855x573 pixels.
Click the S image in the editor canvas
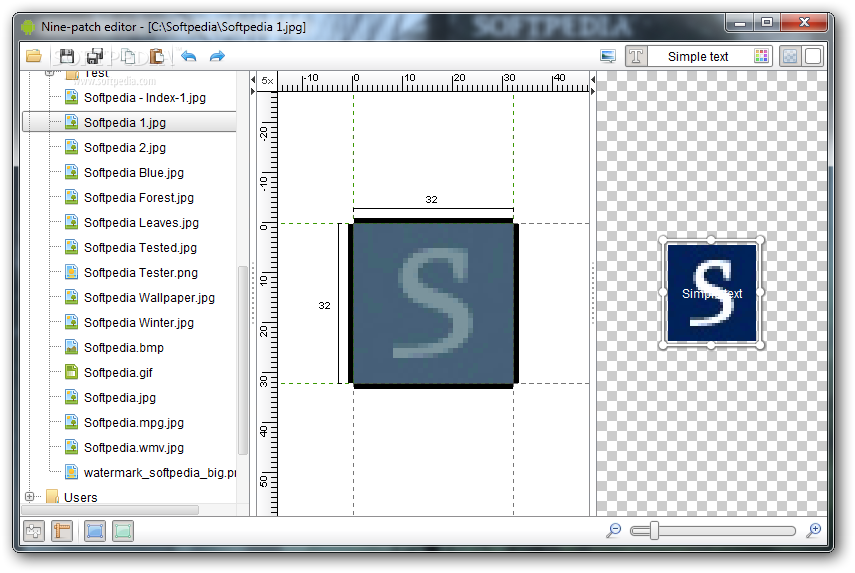[433, 303]
